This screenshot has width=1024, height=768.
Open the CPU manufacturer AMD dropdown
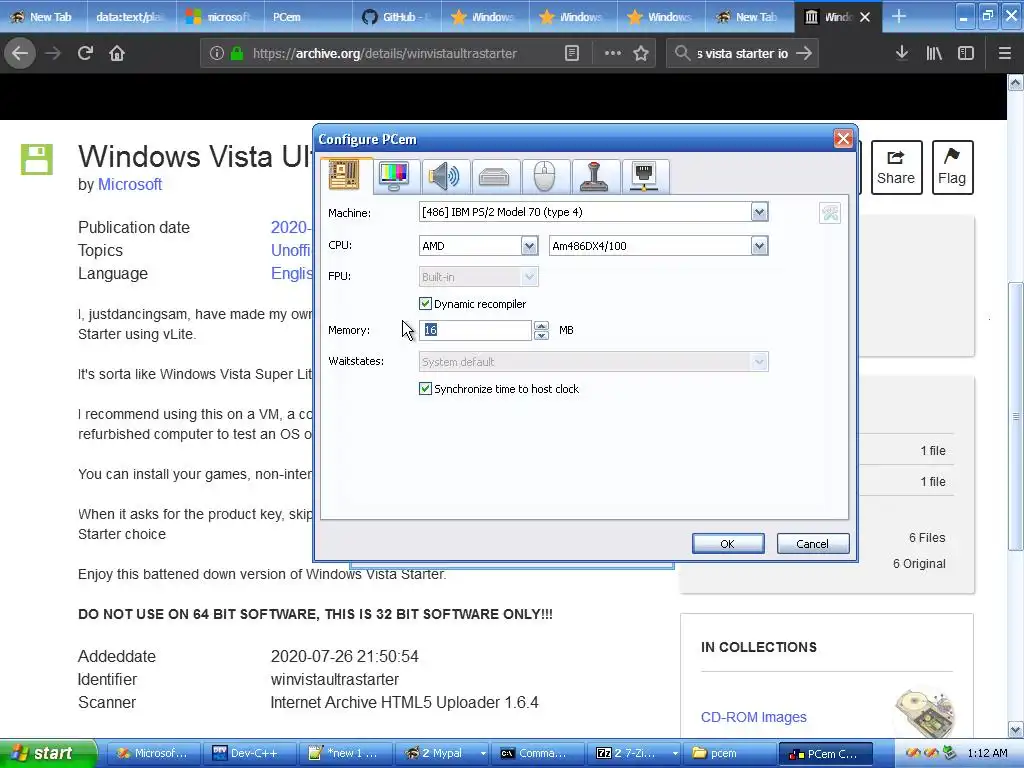[529, 246]
